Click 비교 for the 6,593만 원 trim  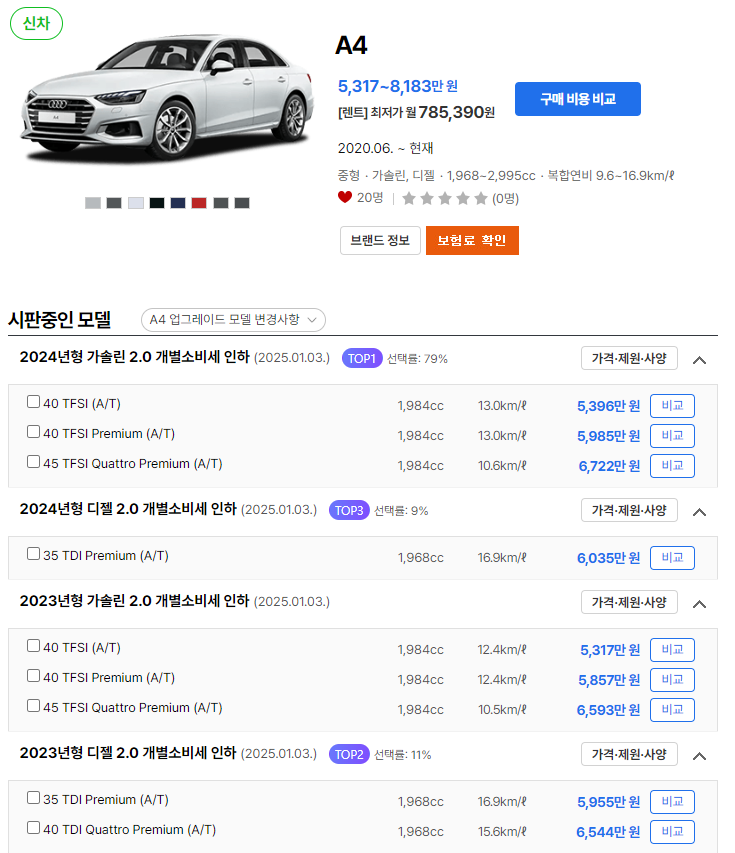click(x=672, y=709)
